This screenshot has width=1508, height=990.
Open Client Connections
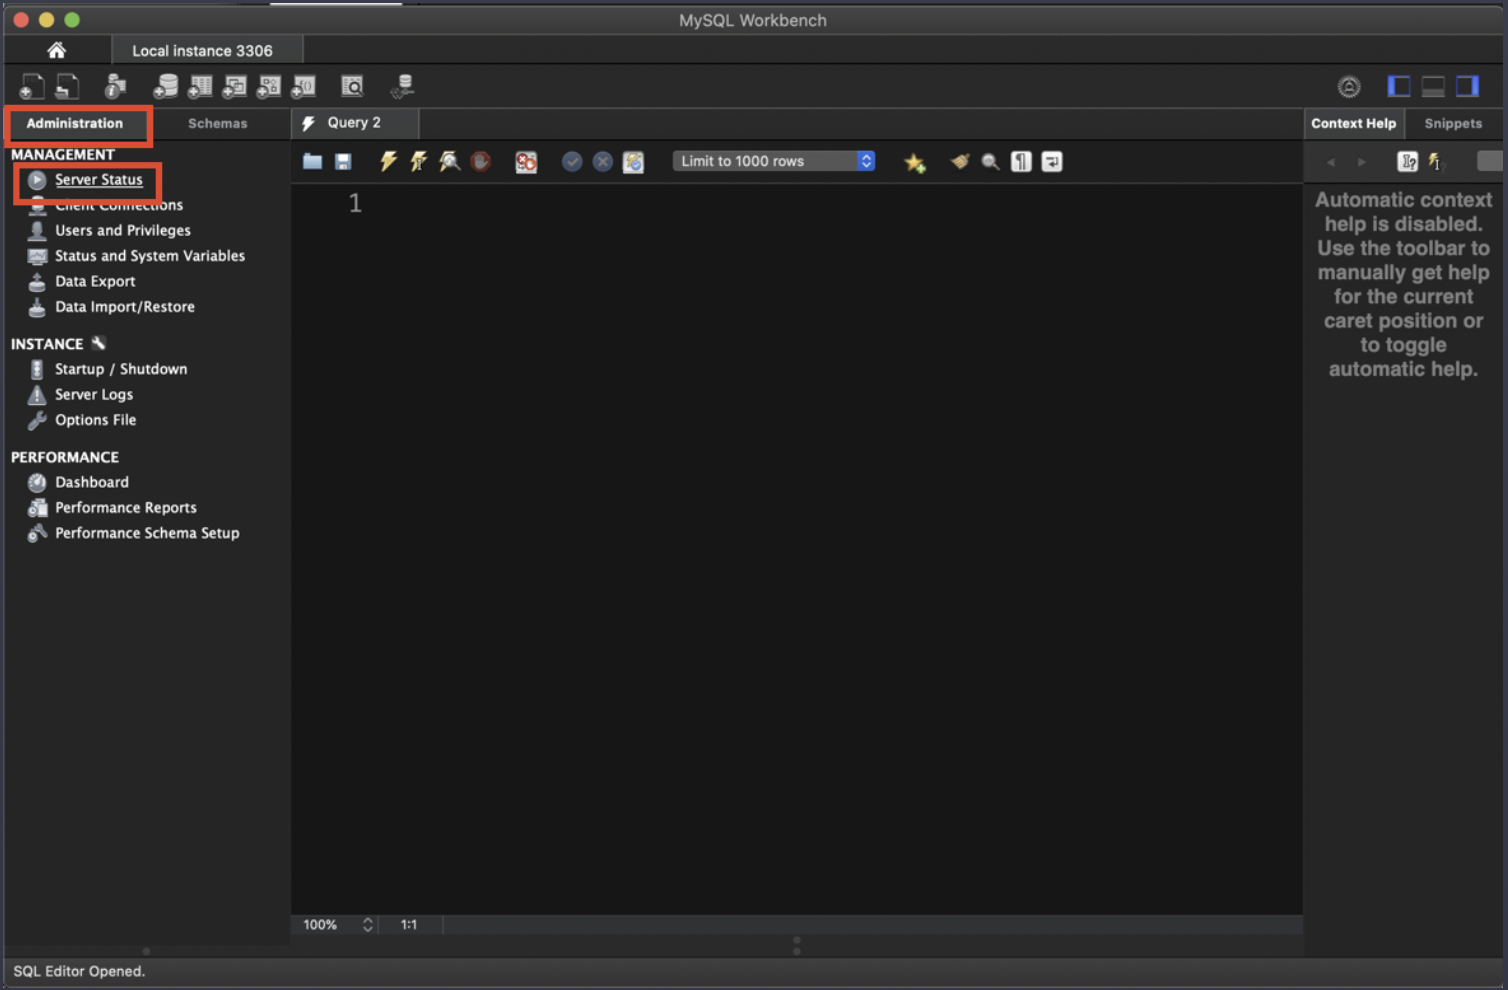pyautogui.click(x=118, y=205)
